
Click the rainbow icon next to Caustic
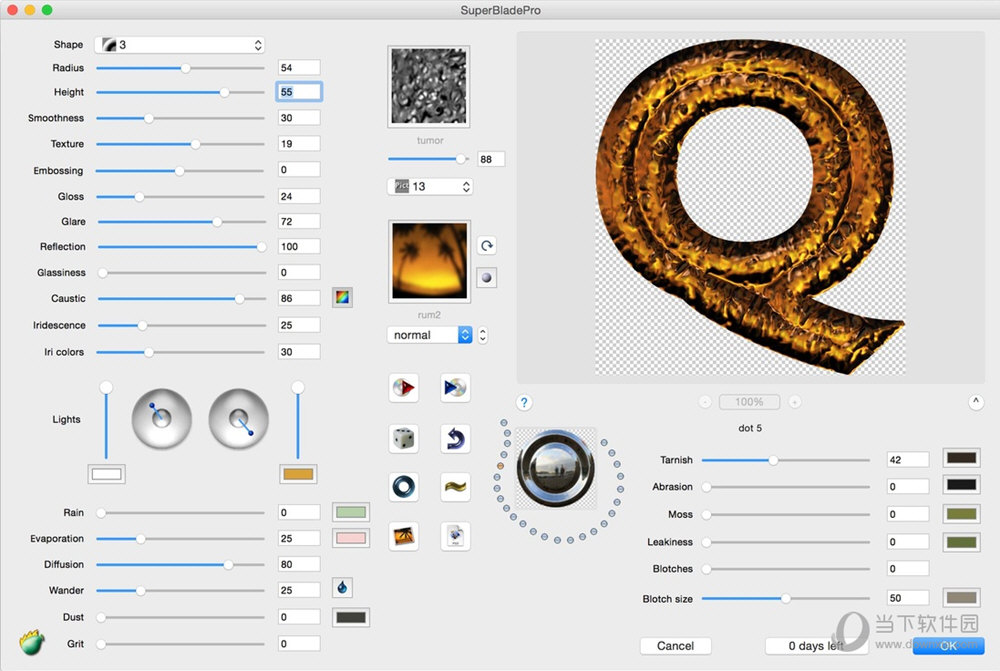coord(342,297)
